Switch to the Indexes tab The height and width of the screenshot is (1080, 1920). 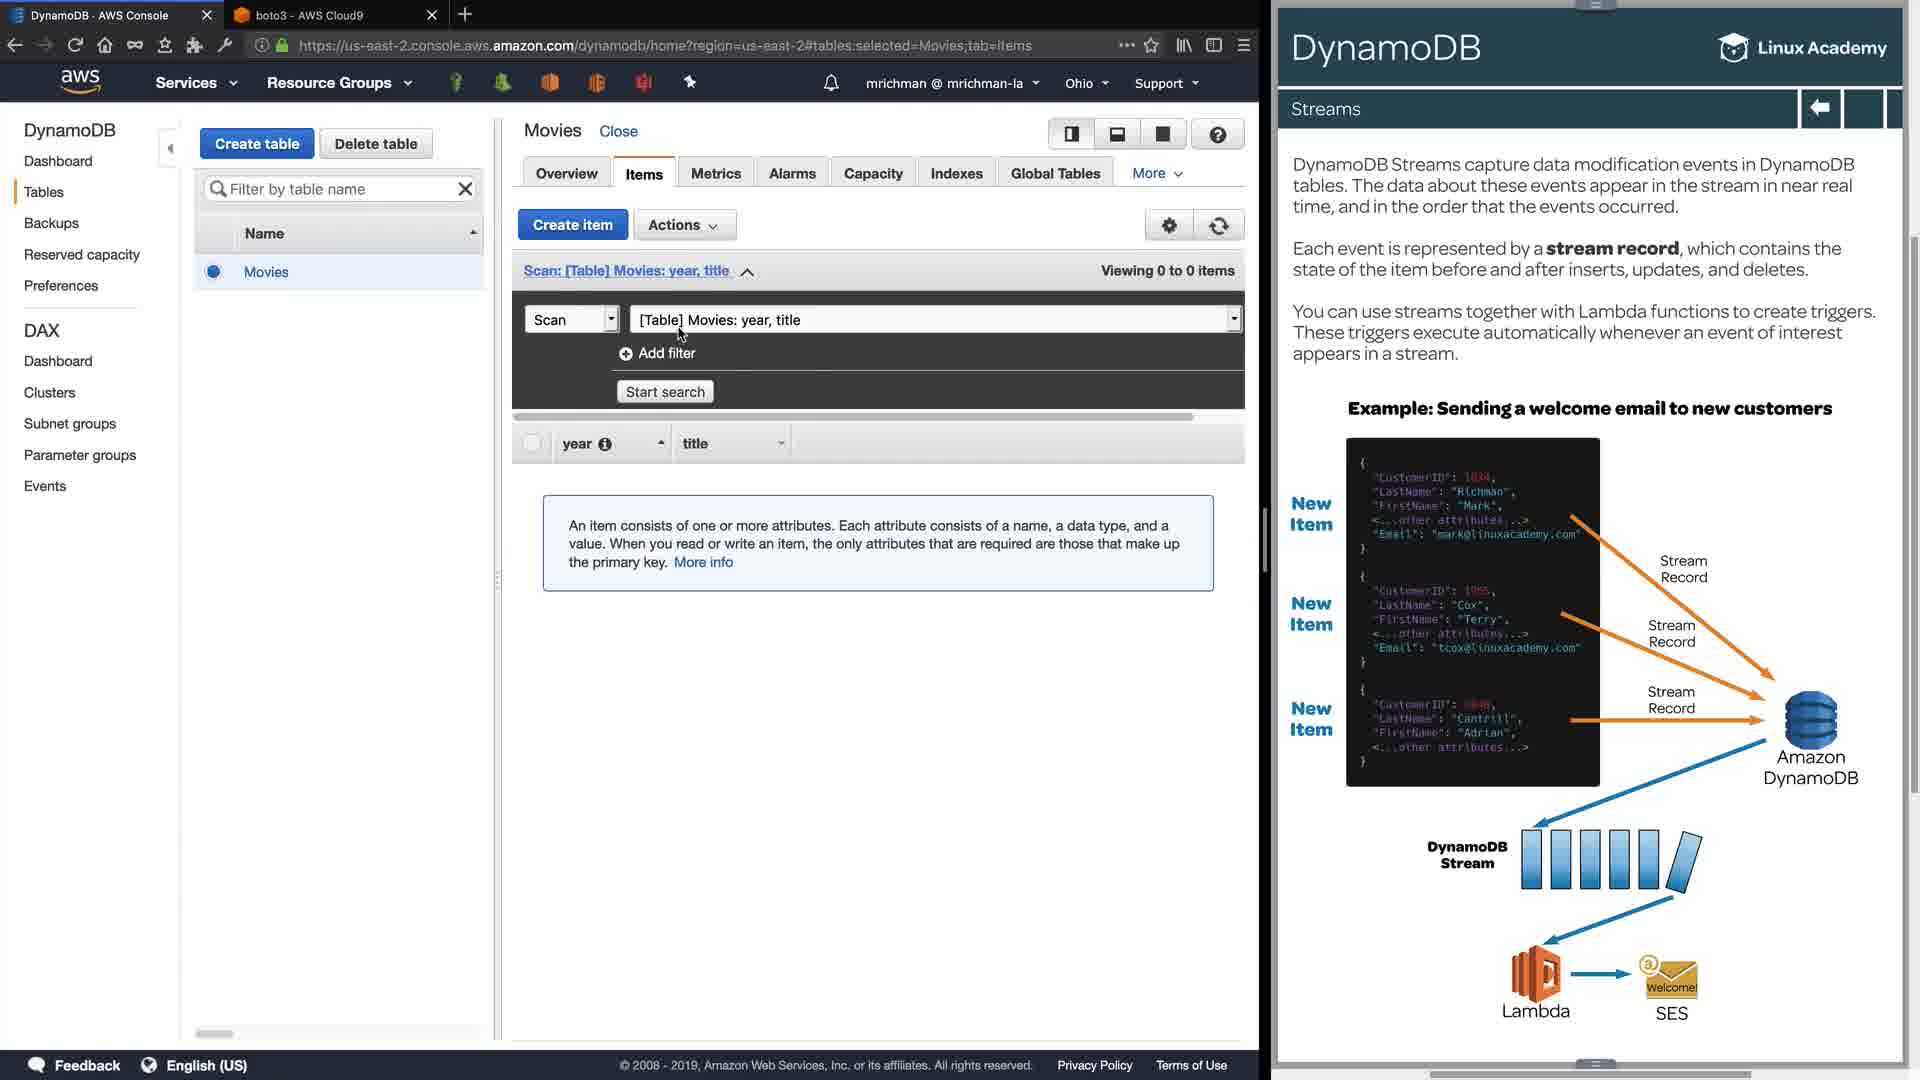(956, 173)
